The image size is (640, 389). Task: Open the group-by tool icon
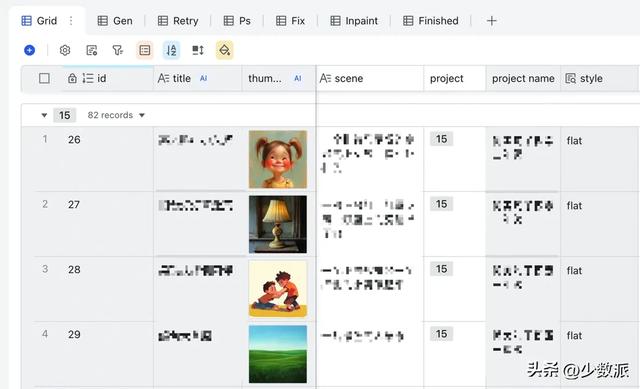point(144,50)
